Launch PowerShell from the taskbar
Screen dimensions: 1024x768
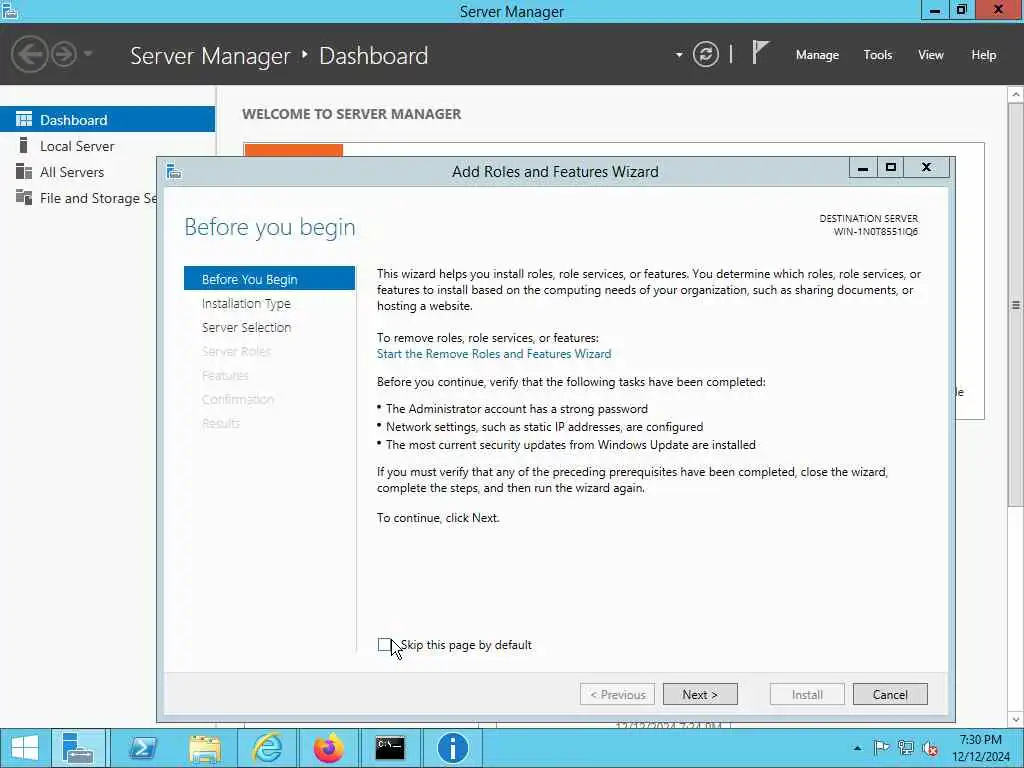click(142, 748)
